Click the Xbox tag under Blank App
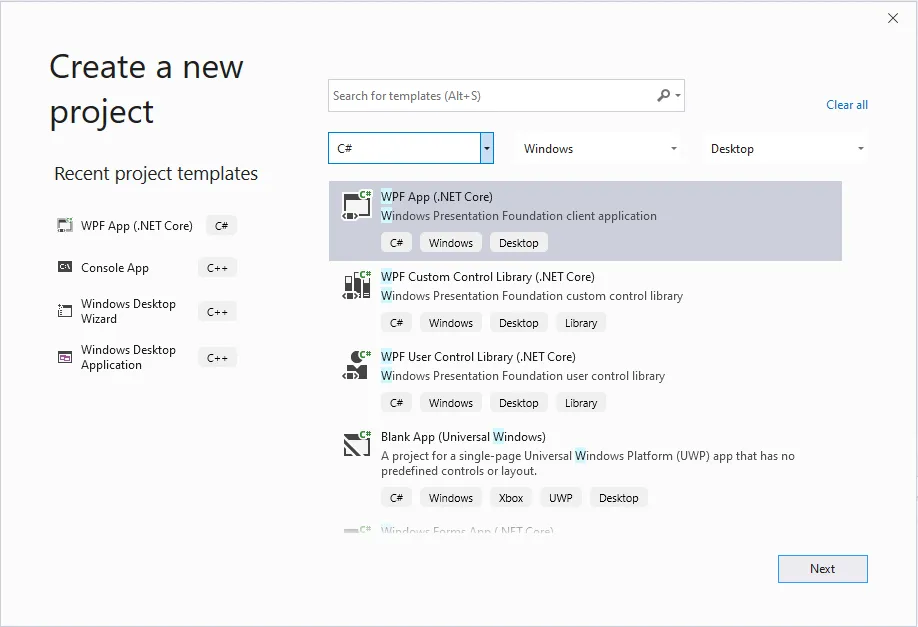The height and width of the screenshot is (627, 918). click(x=511, y=498)
